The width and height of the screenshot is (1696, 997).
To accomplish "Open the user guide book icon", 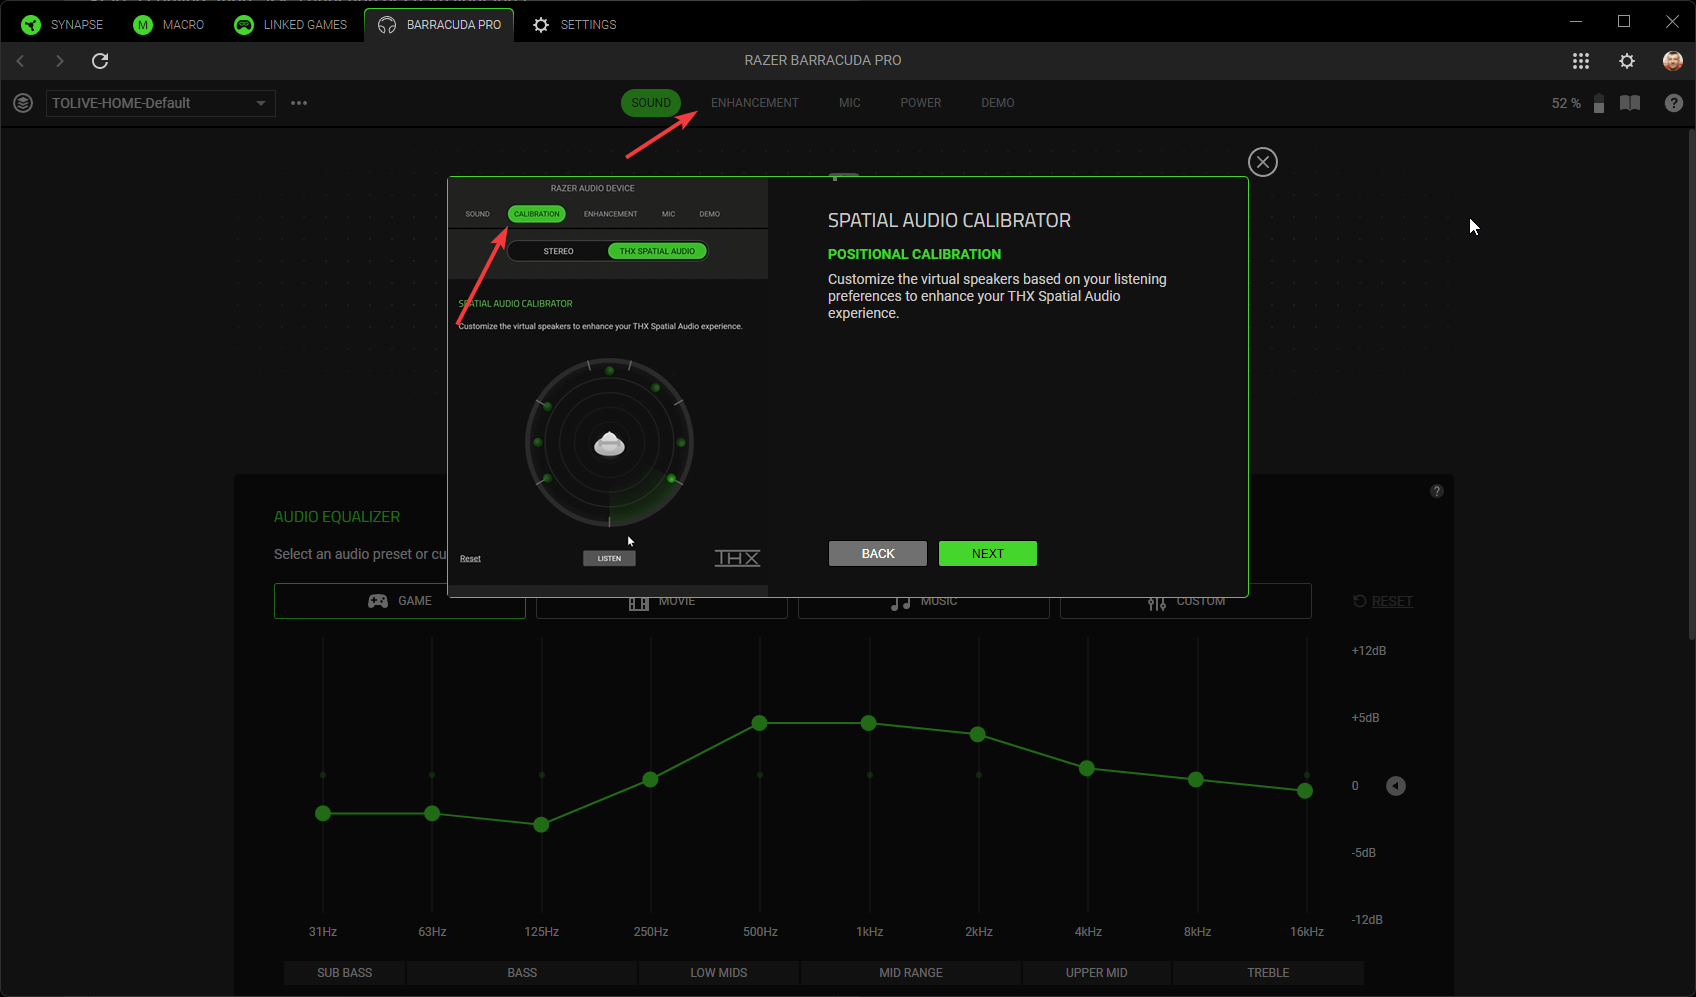I will pos(1630,103).
